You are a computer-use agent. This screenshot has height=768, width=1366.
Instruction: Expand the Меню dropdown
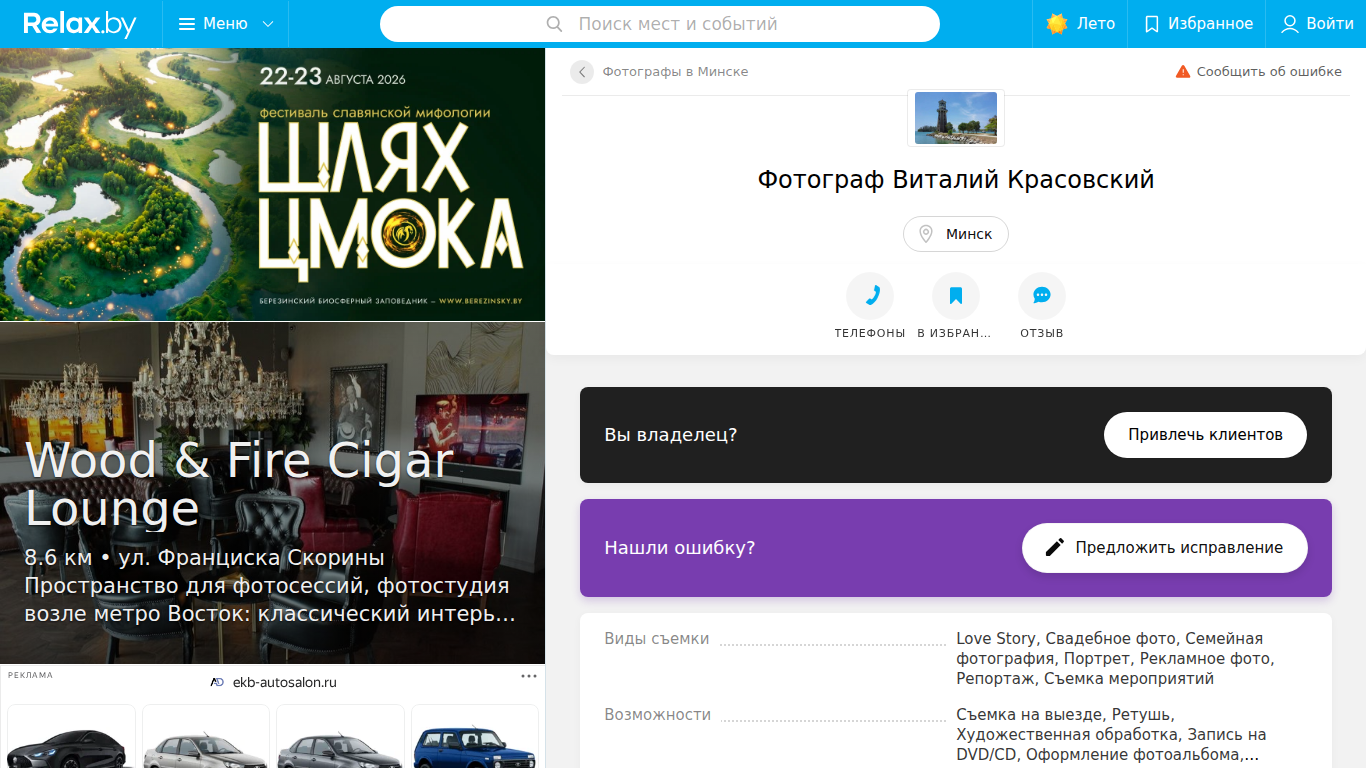[x=226, y=24]
